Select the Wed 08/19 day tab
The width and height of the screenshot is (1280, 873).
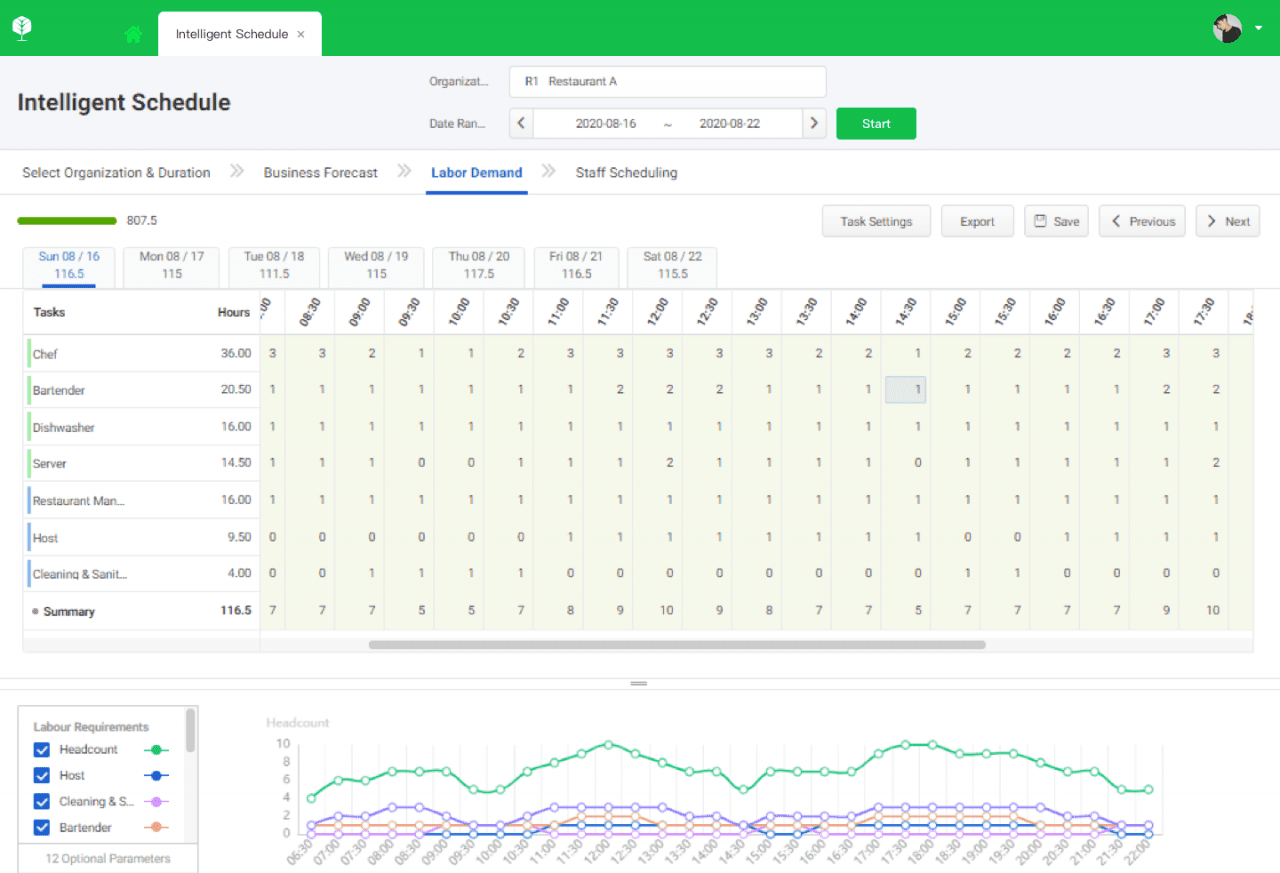375,266
